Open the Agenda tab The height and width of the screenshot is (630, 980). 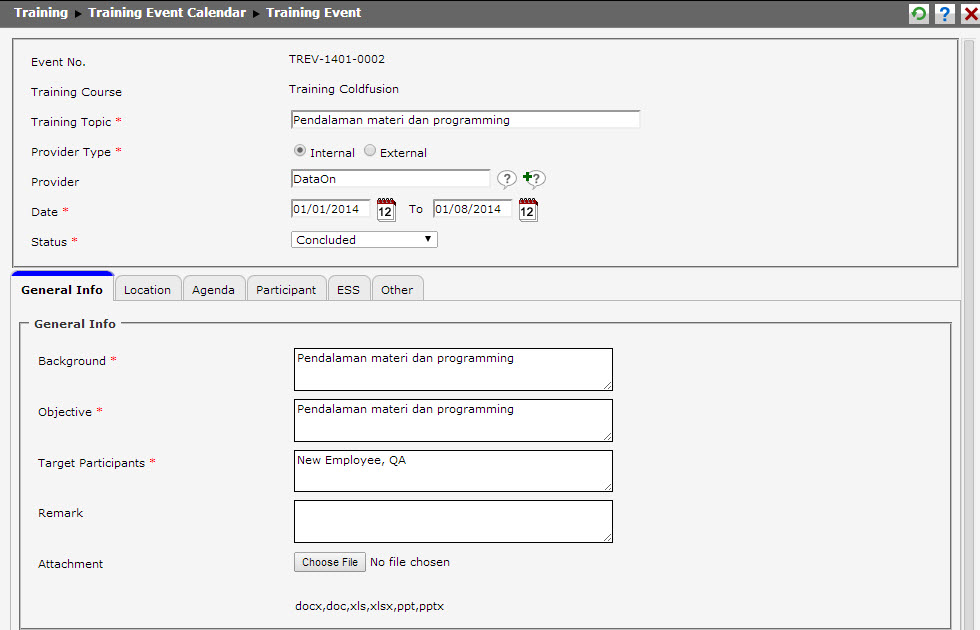(x=214, y=289)
